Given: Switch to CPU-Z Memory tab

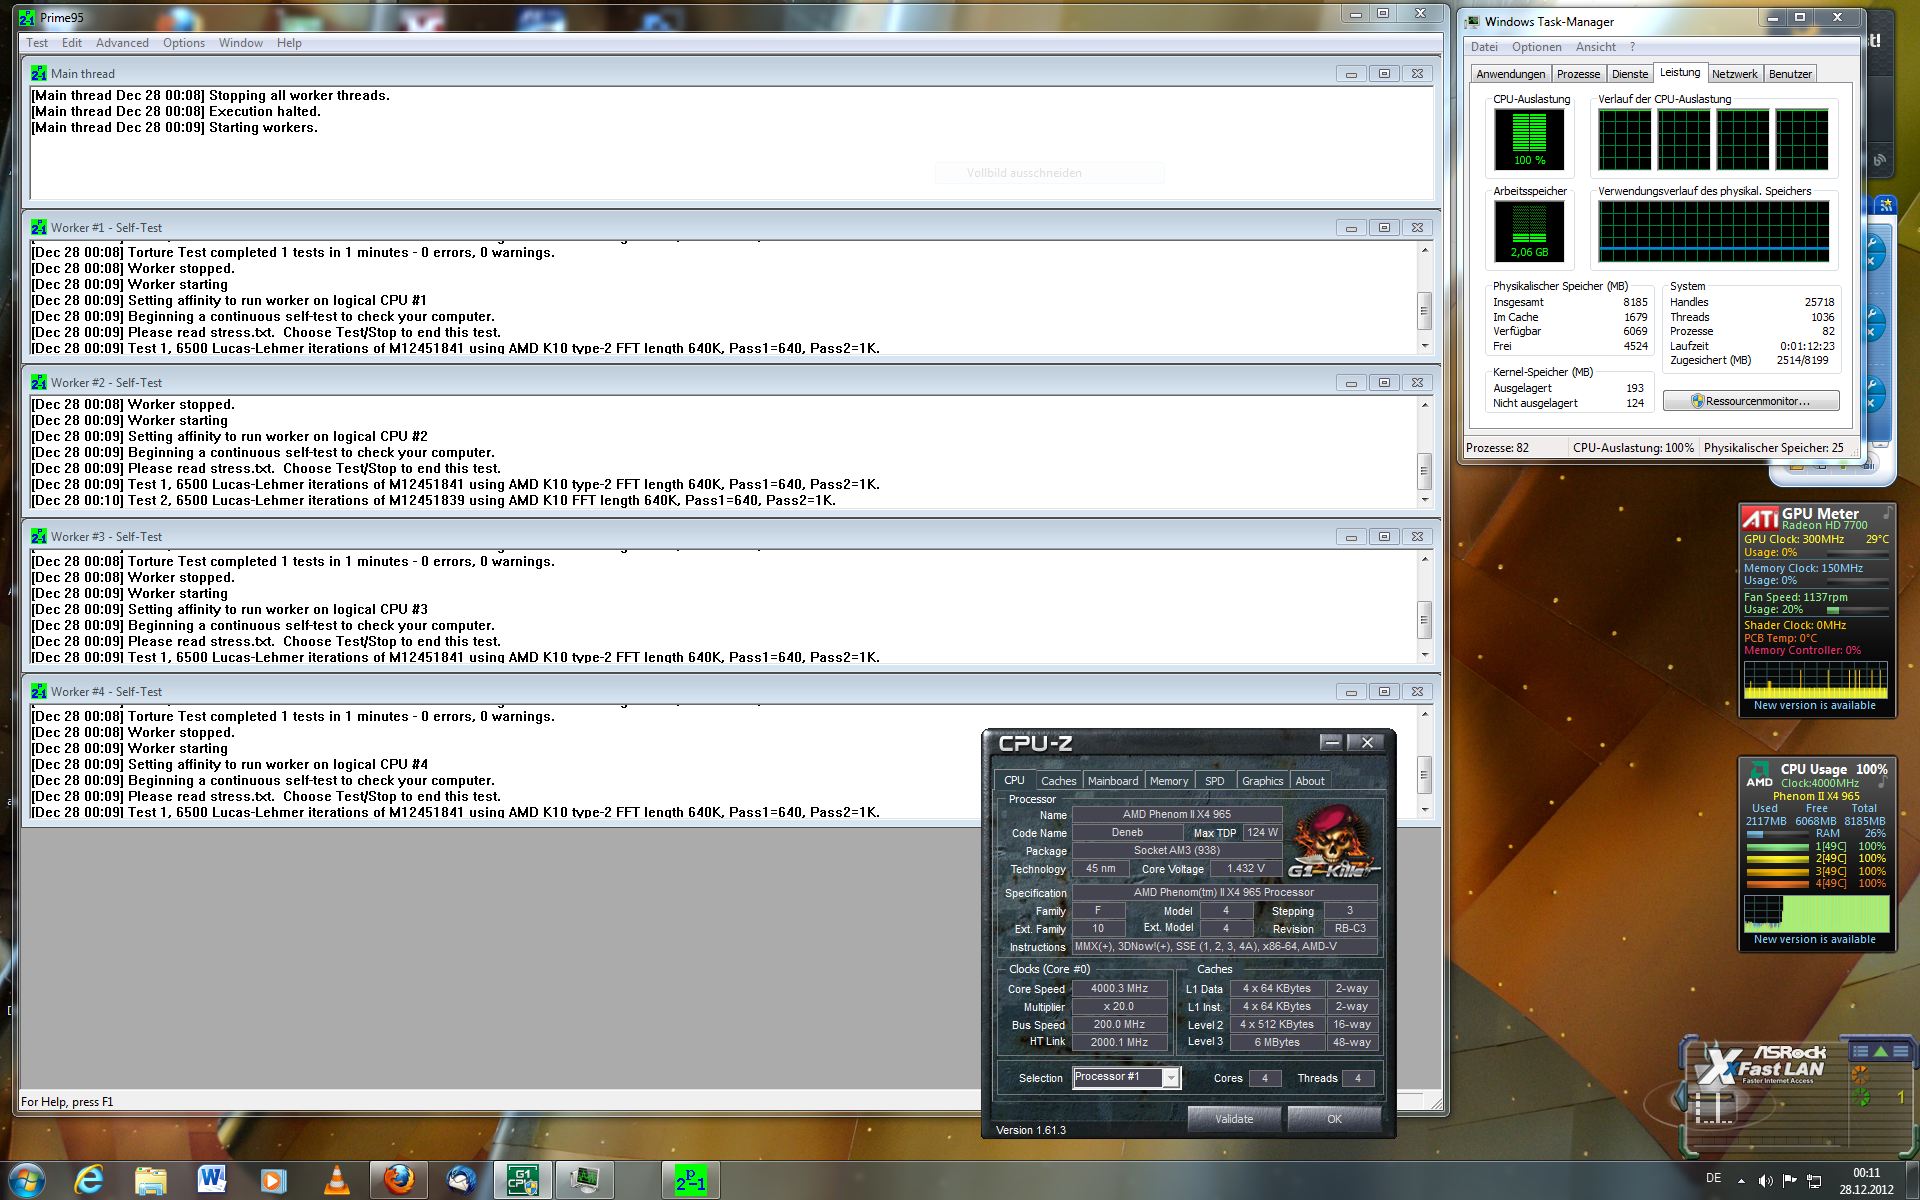Looking at the screenshot, I should [x=1168, y=781].
